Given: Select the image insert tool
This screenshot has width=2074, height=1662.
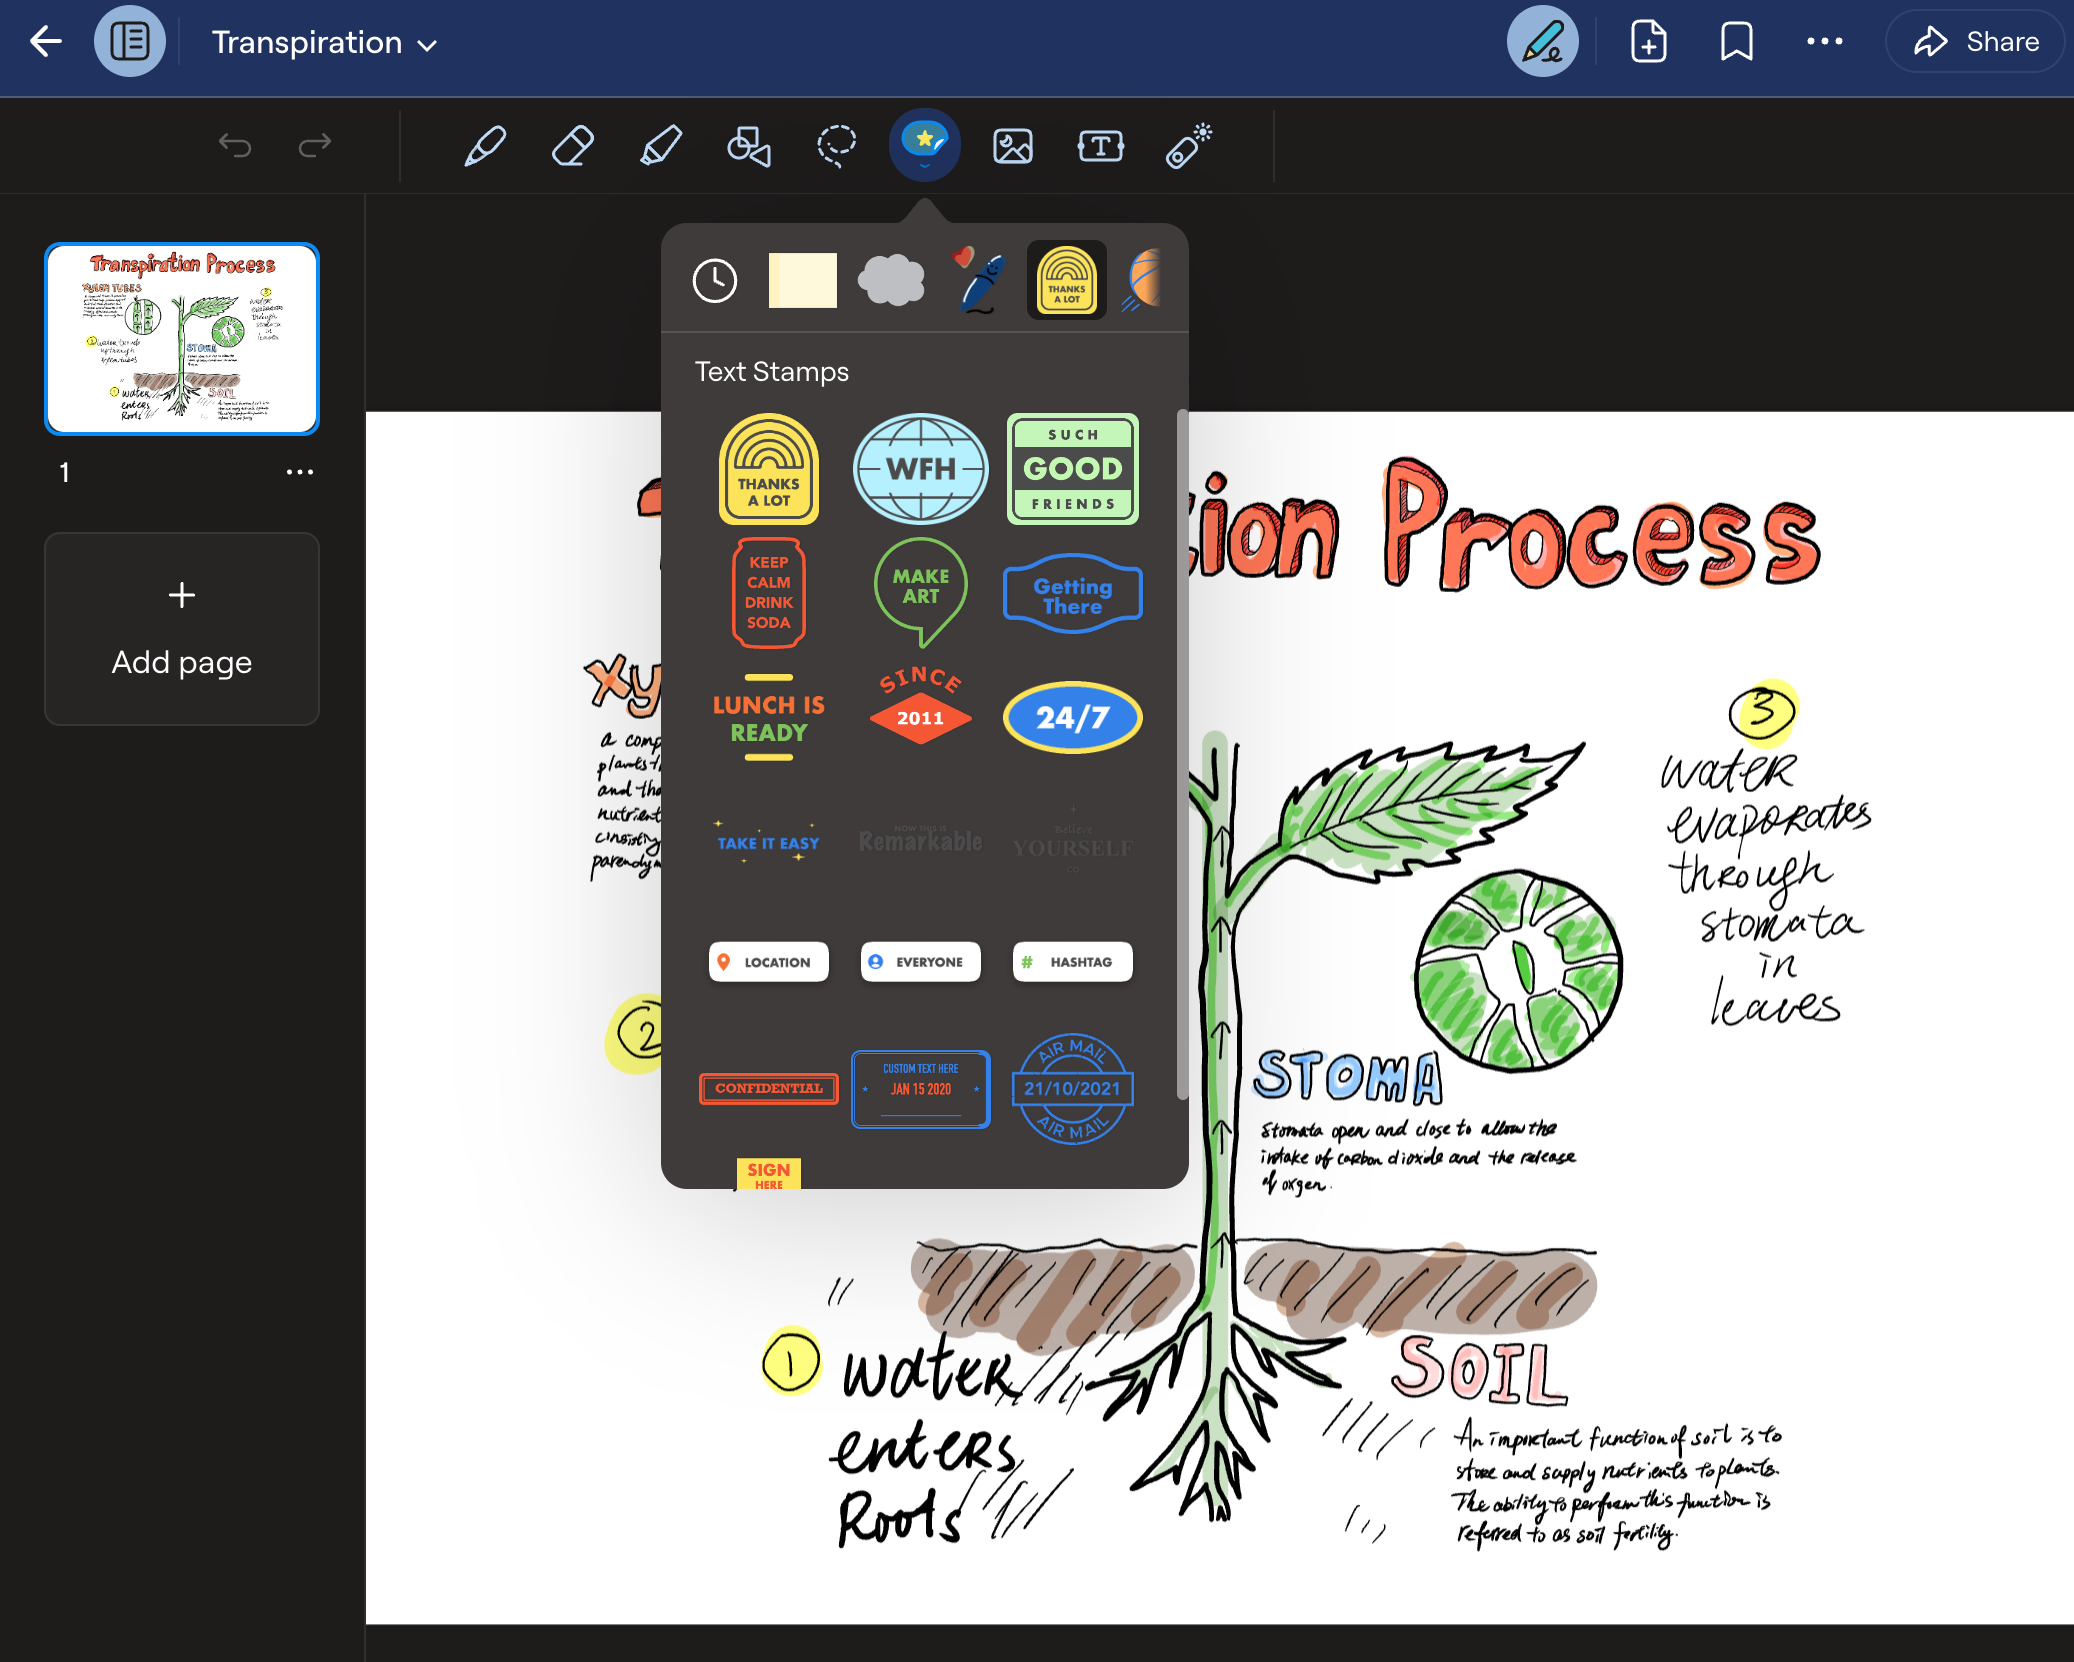Looking at the screenshot, I should click(1011, 146).
